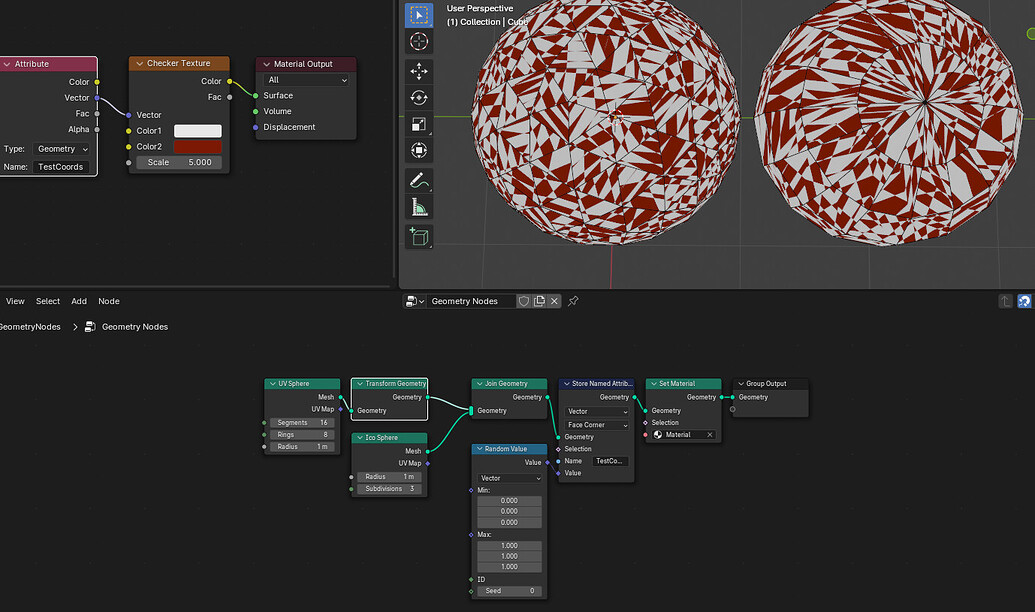Collapse the Material Output node
This screenshot has width=1035, height=612.
pos(266,64)
